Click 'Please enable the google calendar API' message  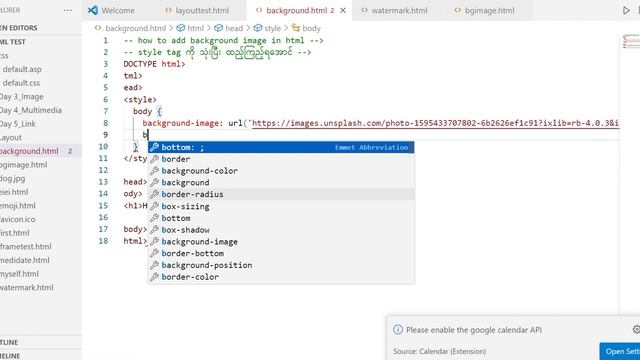(x=473, y=330)
